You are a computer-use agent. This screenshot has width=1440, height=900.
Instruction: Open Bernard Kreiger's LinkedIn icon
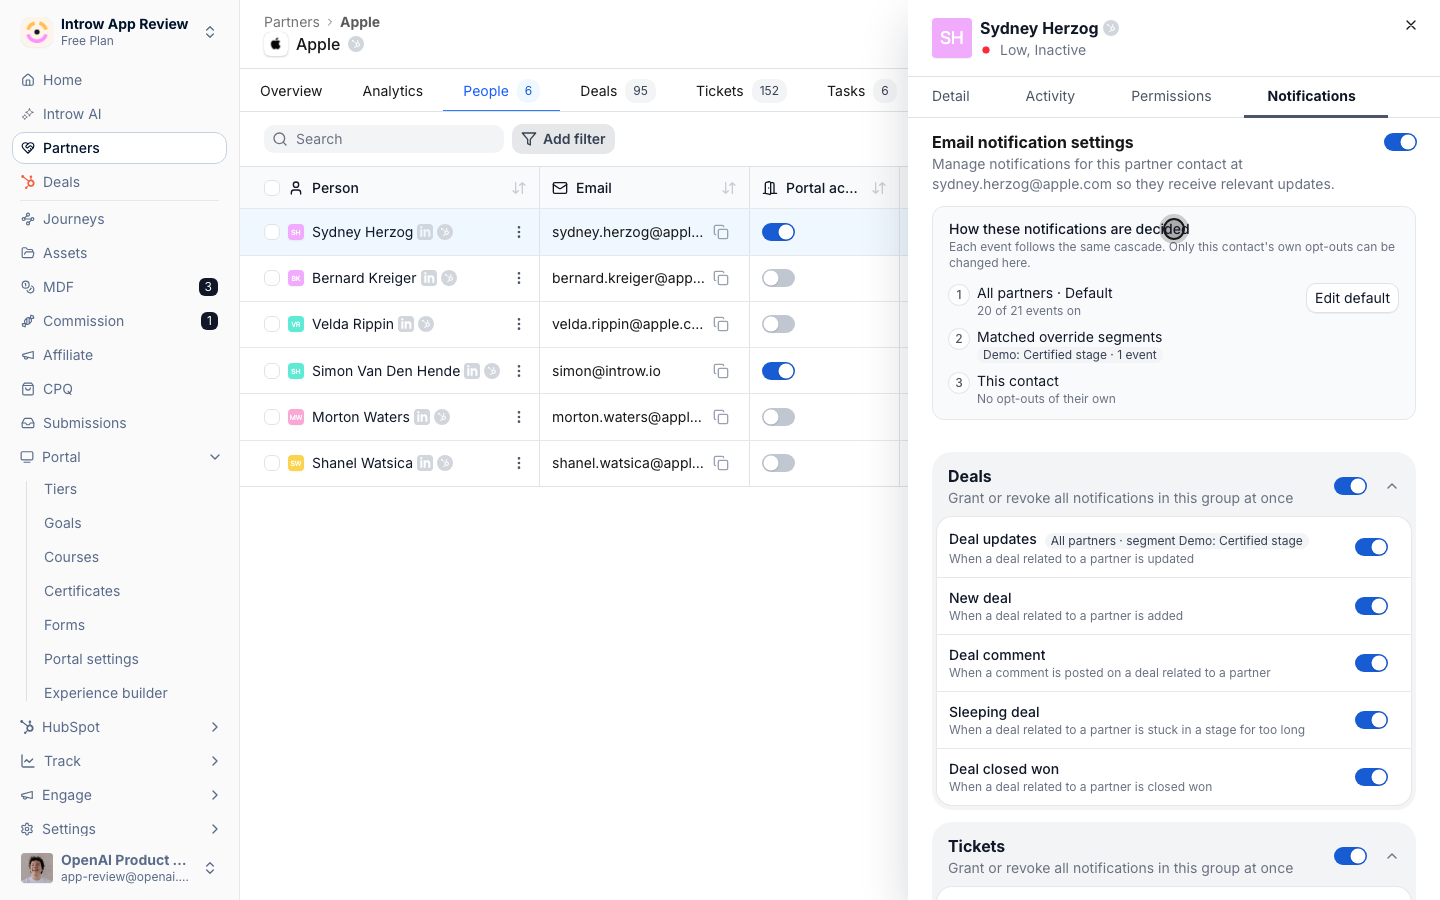coord(429,278)
